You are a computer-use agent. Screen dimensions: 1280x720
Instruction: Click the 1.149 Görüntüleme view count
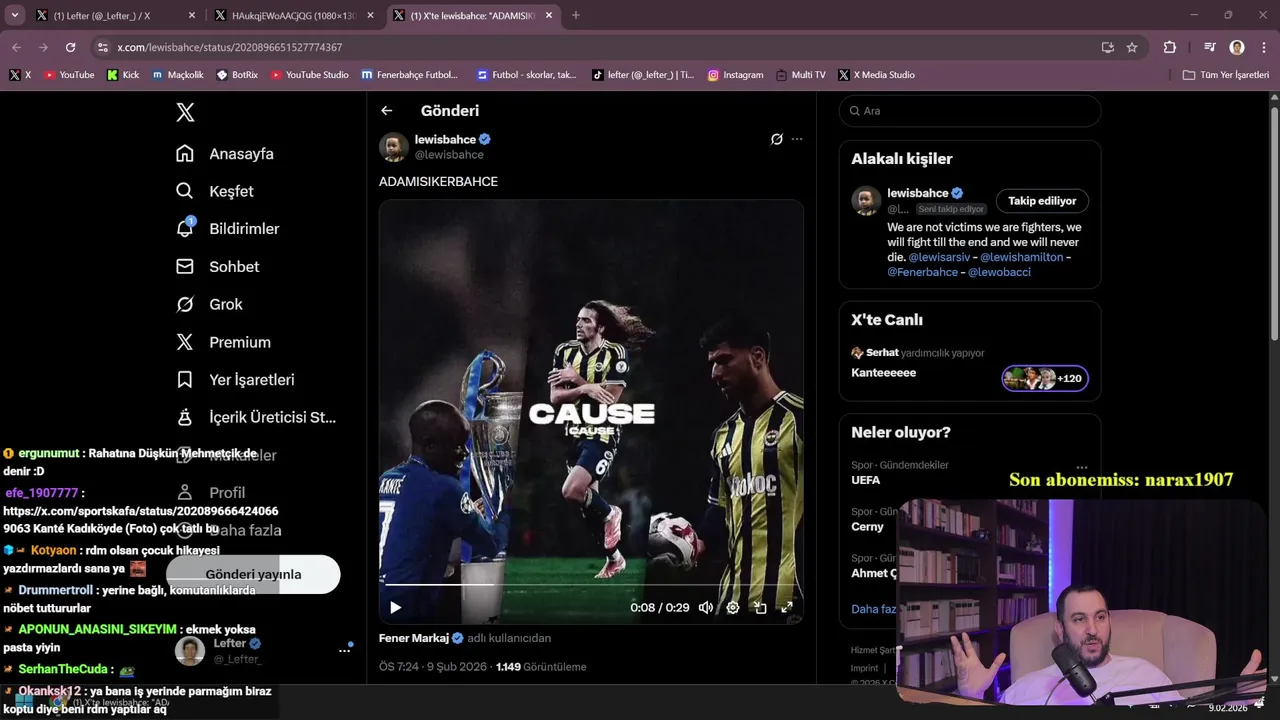coord(541,667)
